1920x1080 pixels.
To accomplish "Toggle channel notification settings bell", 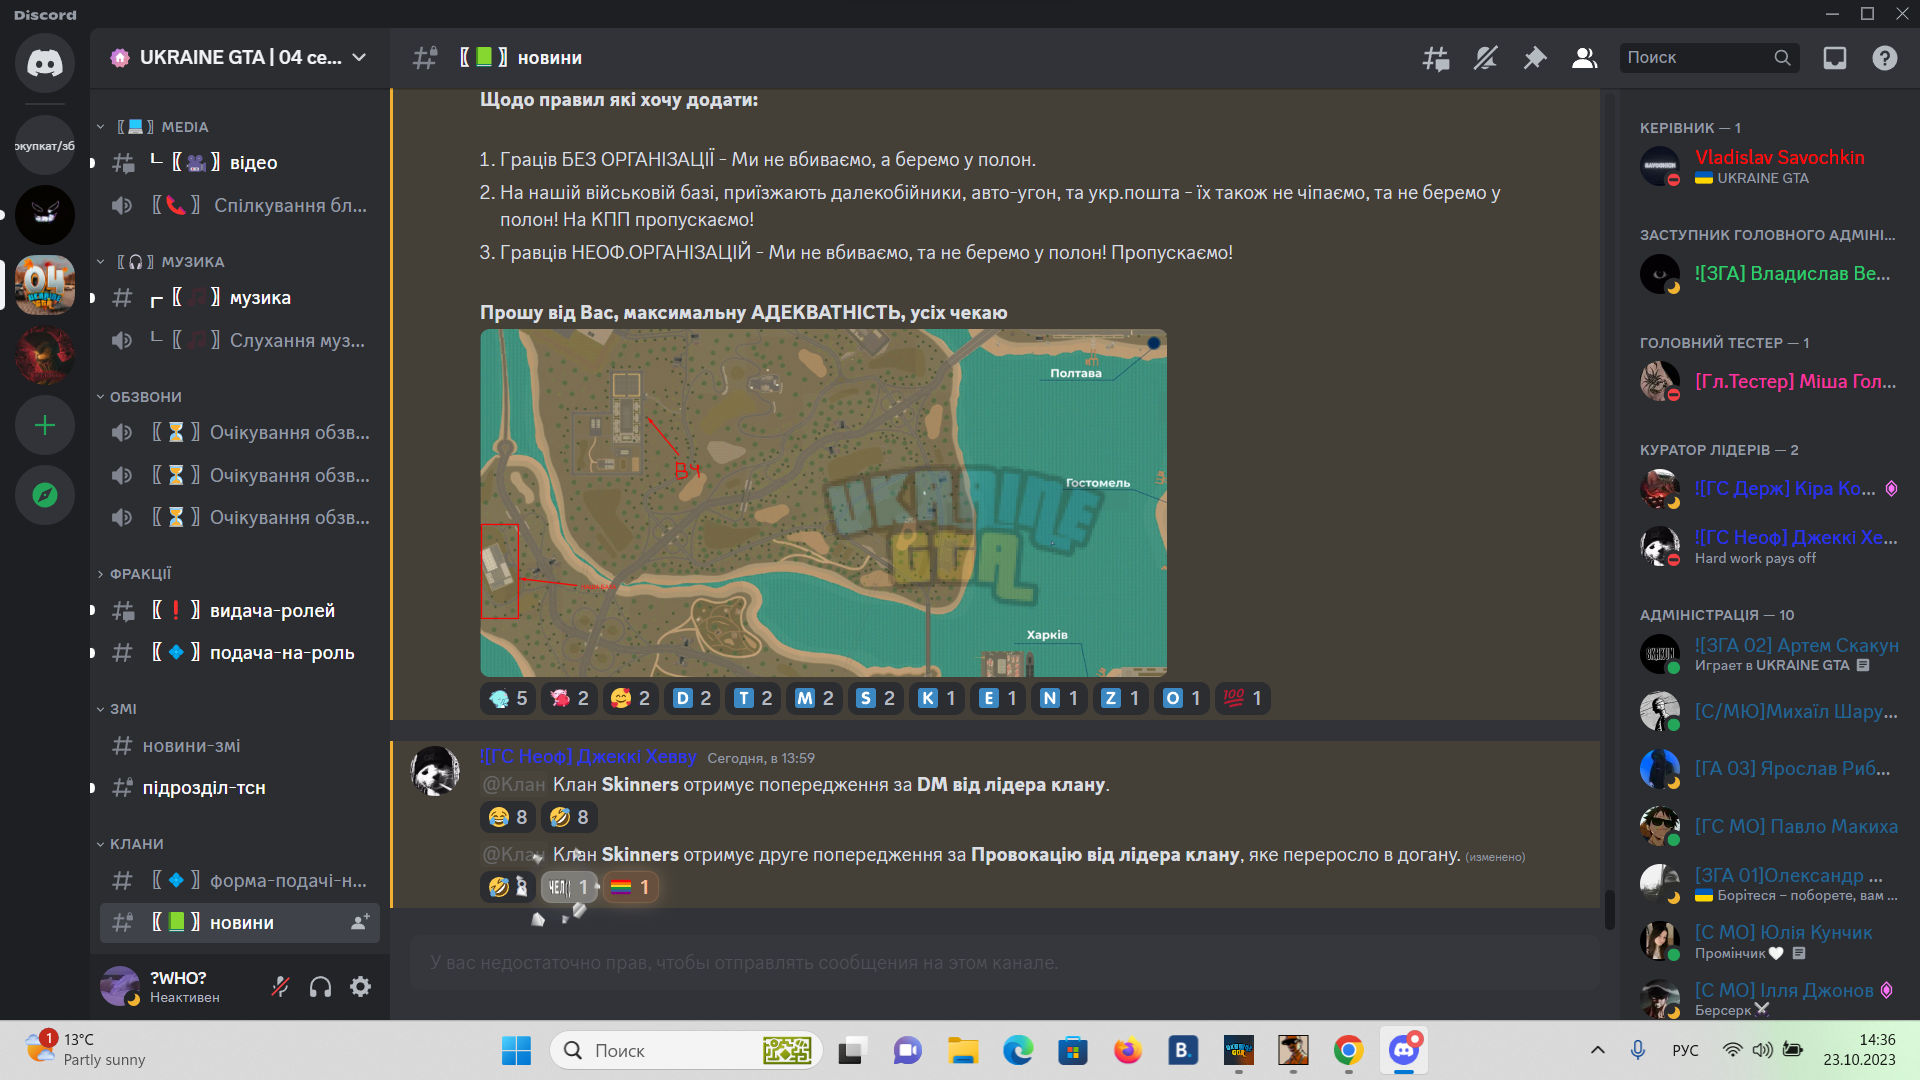I will 1485,58.
